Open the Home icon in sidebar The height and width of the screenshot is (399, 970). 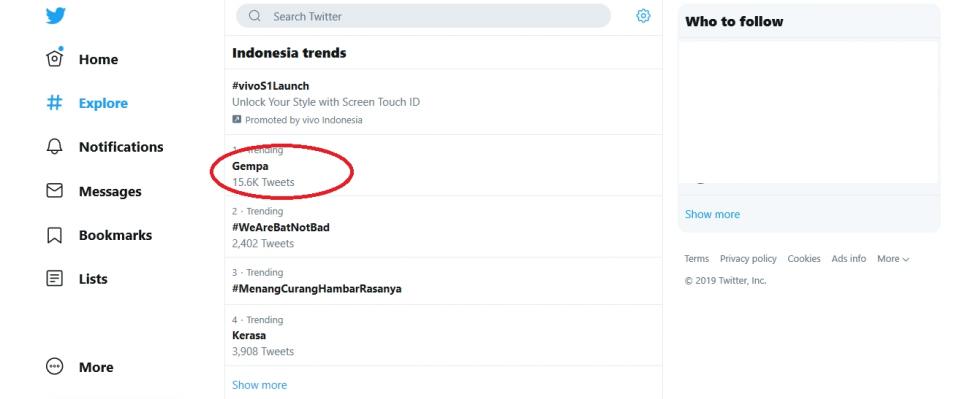(x=54, y=59)
